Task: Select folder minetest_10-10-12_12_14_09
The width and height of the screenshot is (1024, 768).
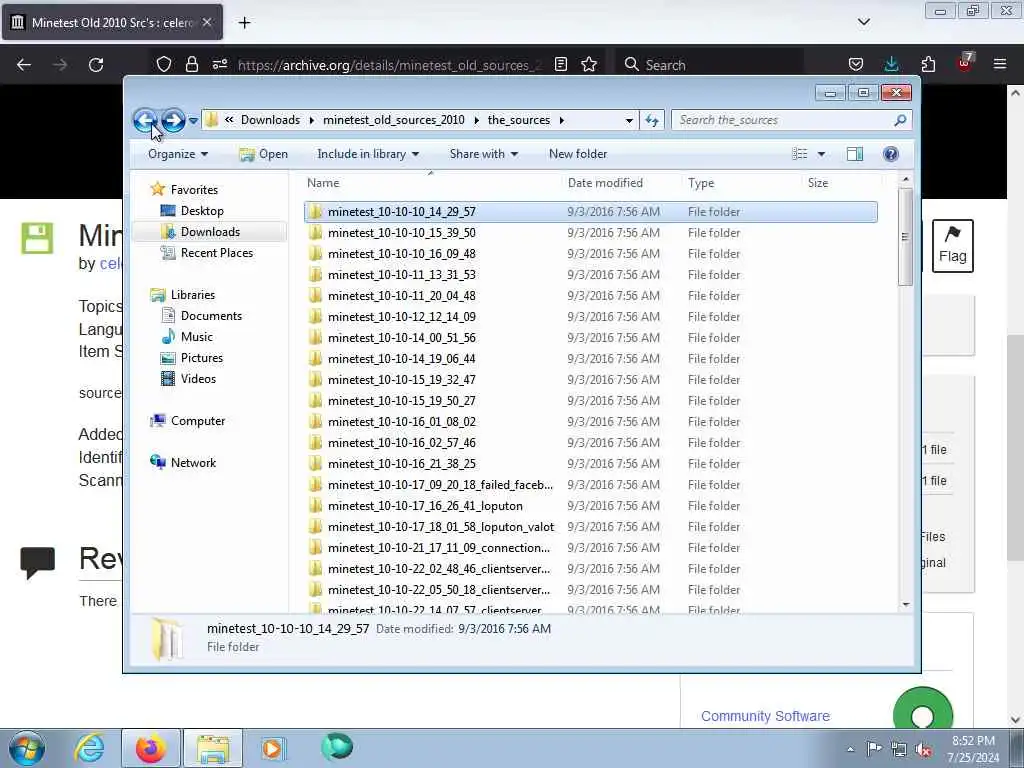Action: click(x=590, y=317)
